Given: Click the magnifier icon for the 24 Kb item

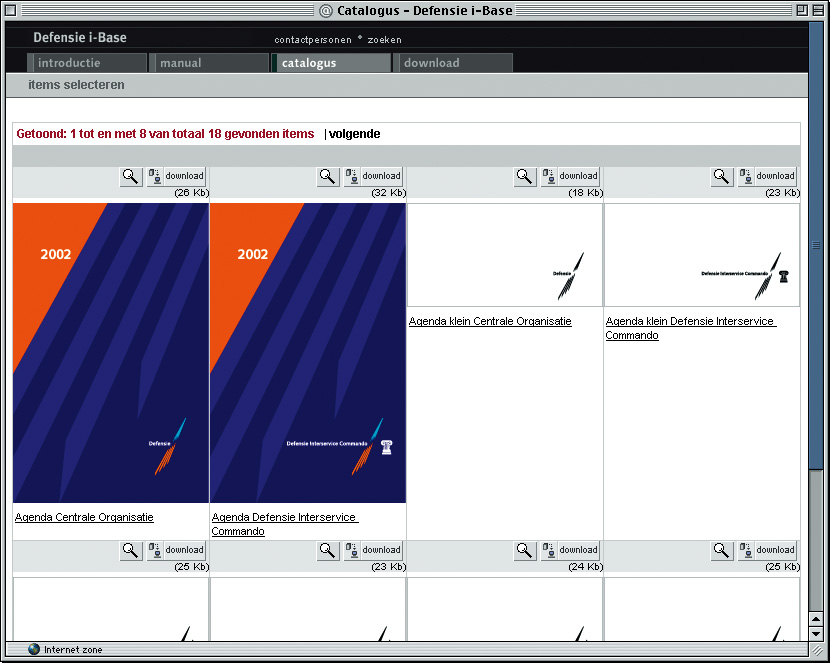Looking at the screenshot, I should click(525, 550).
